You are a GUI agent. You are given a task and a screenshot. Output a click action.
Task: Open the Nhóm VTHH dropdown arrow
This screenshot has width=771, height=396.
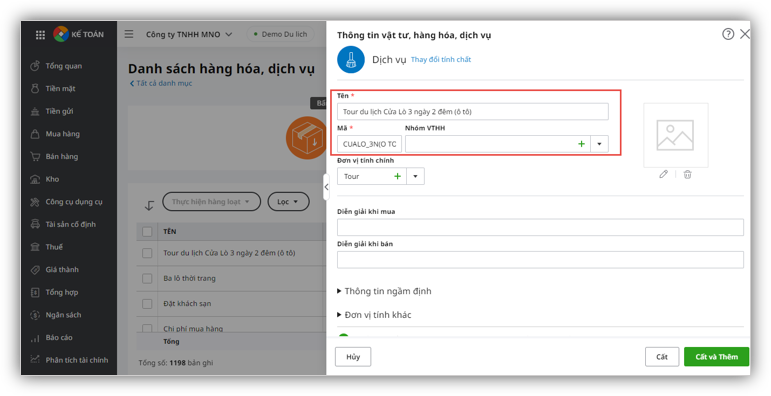click(599, 144)
